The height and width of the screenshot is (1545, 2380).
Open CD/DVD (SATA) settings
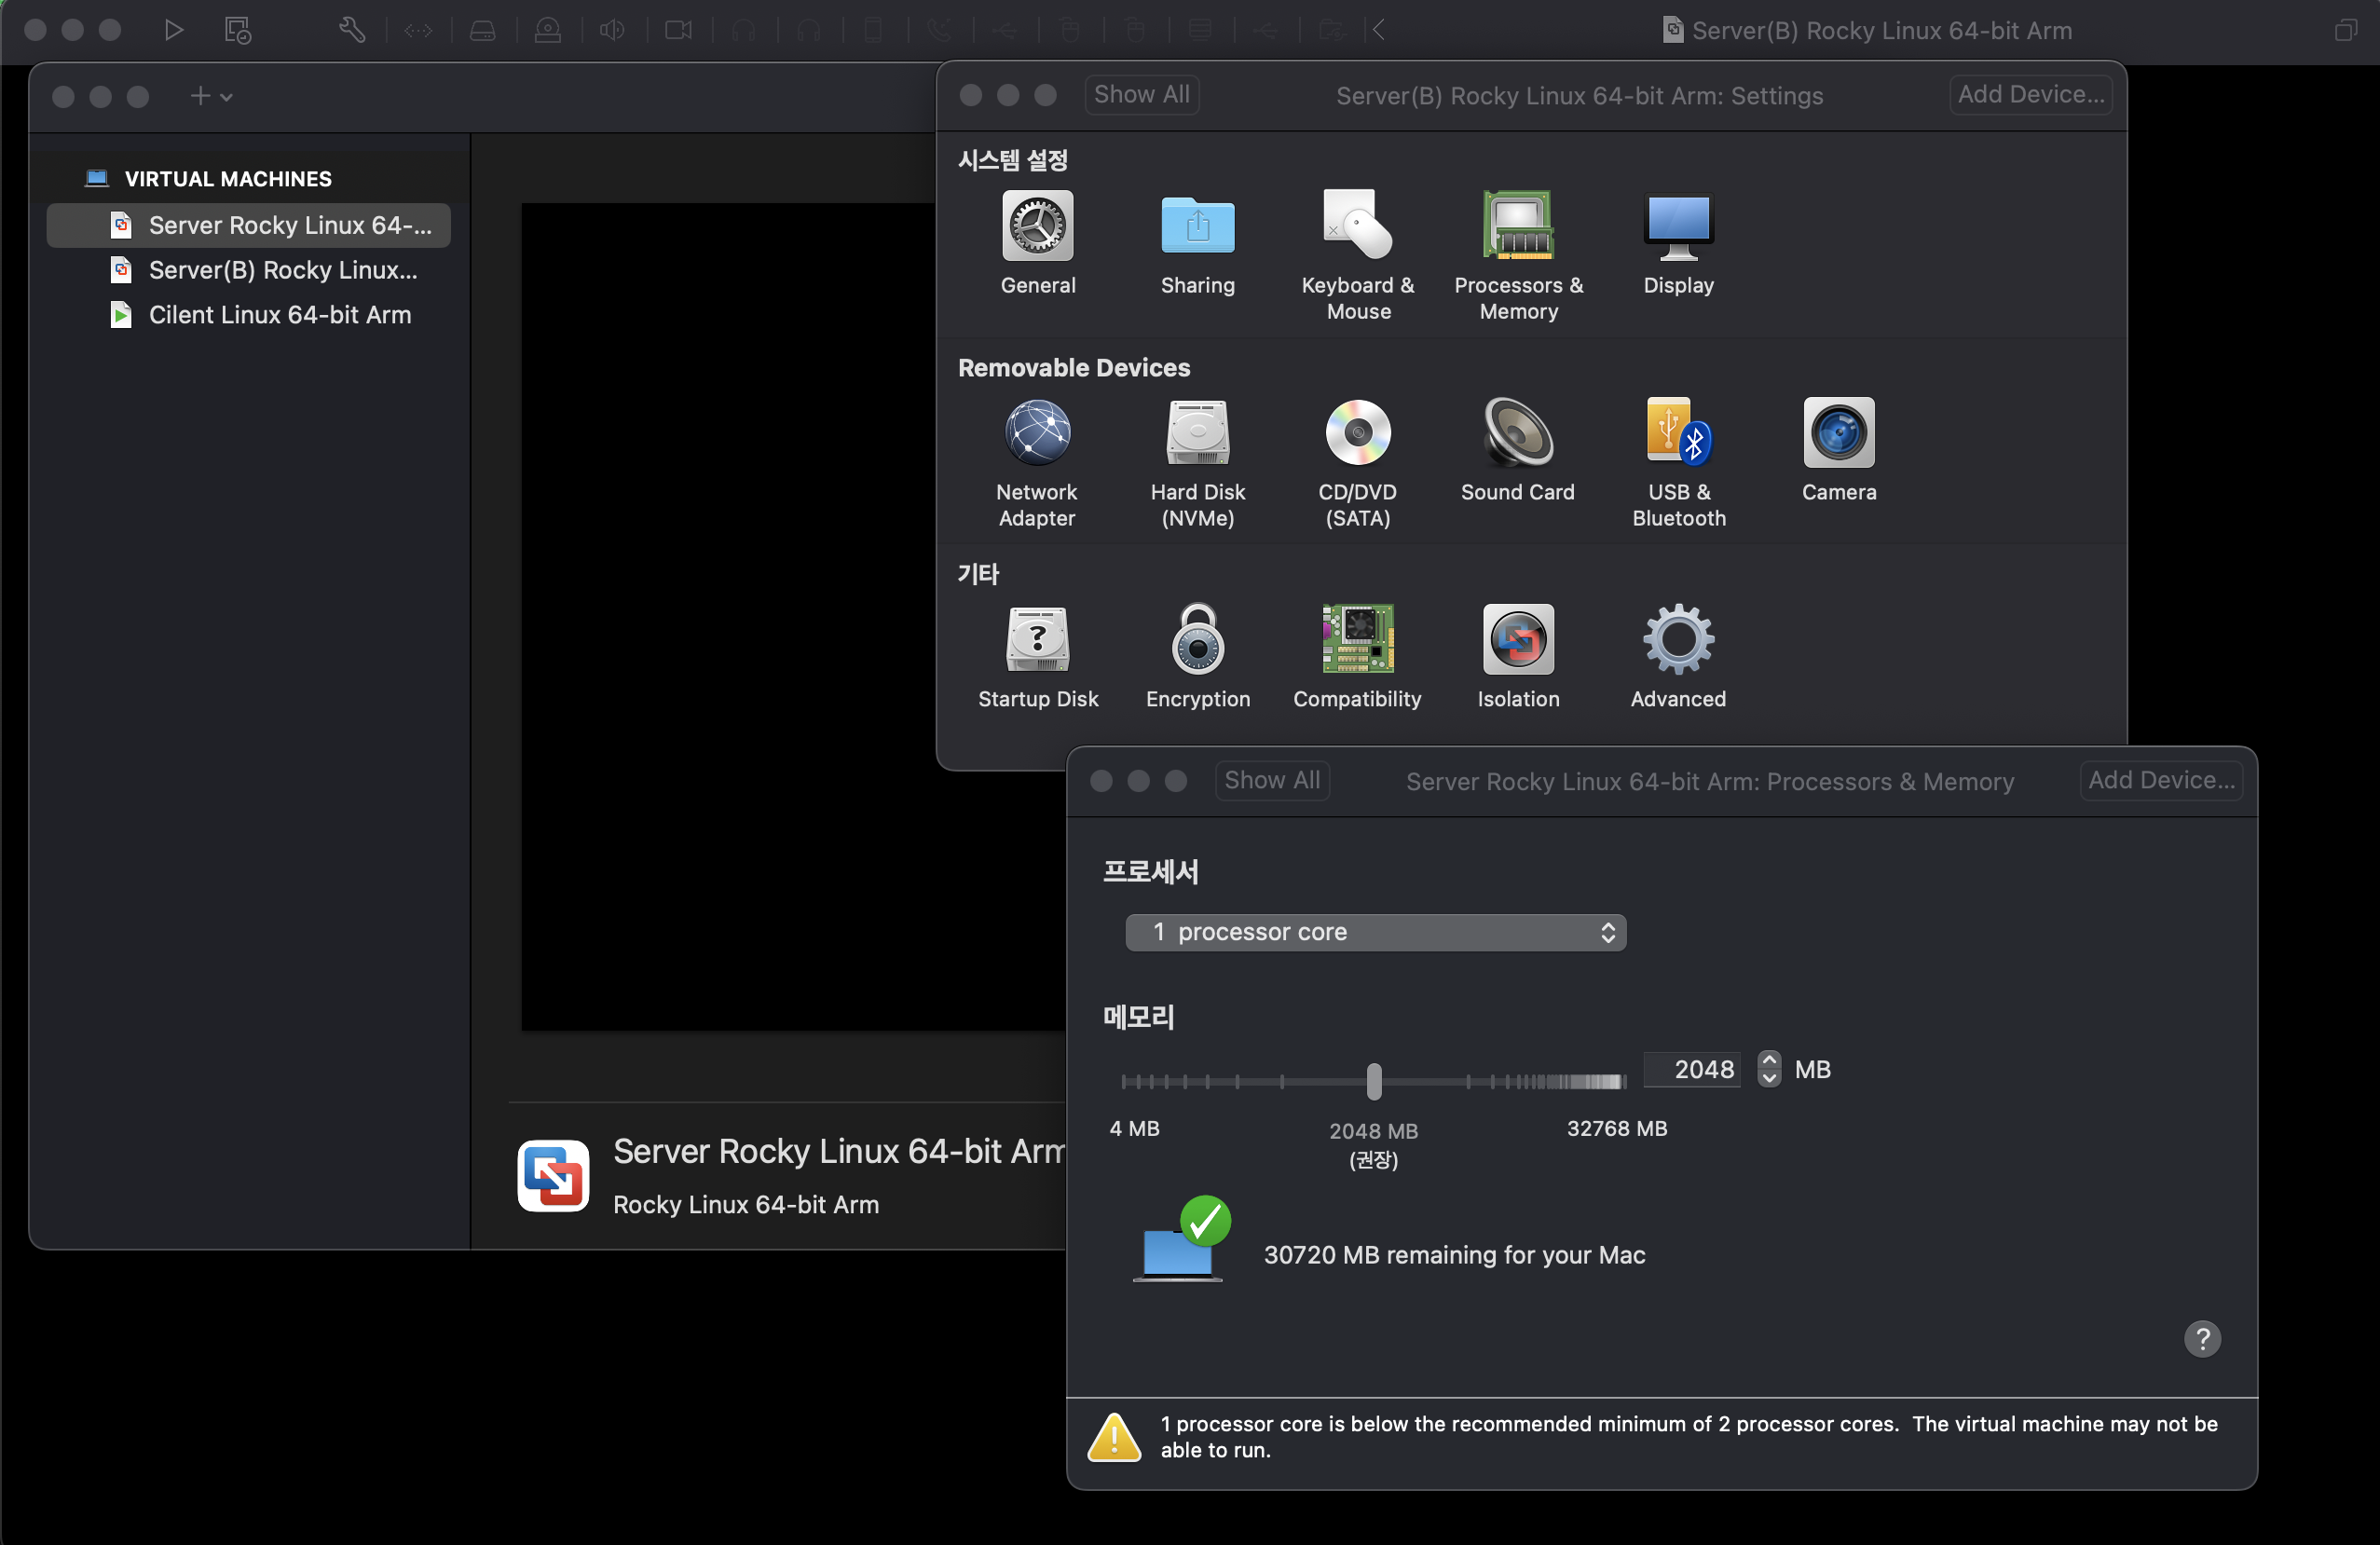pyautogui.click(x=1357, y=434)
